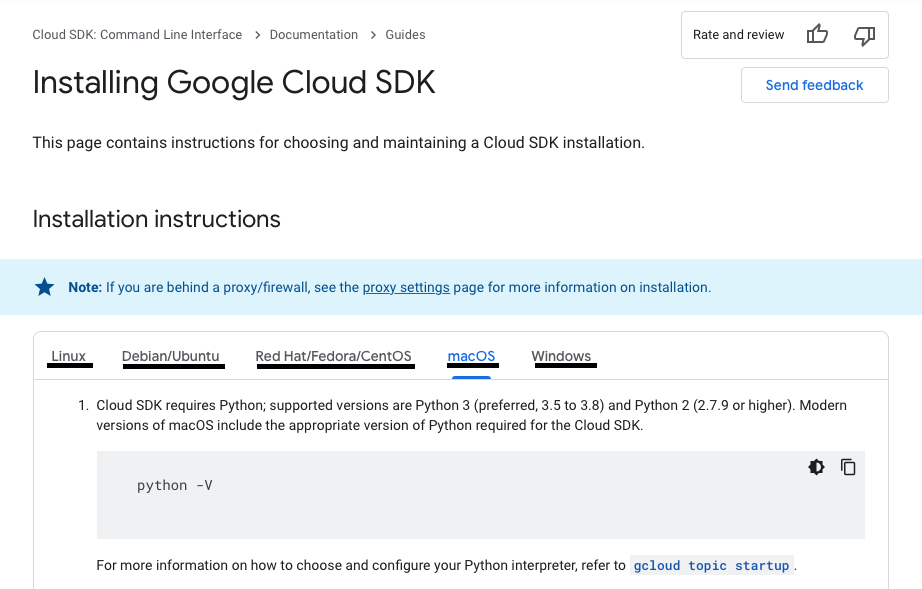Open Cloud SDK: Command Line Interface breadcrumb

point(137,35)
